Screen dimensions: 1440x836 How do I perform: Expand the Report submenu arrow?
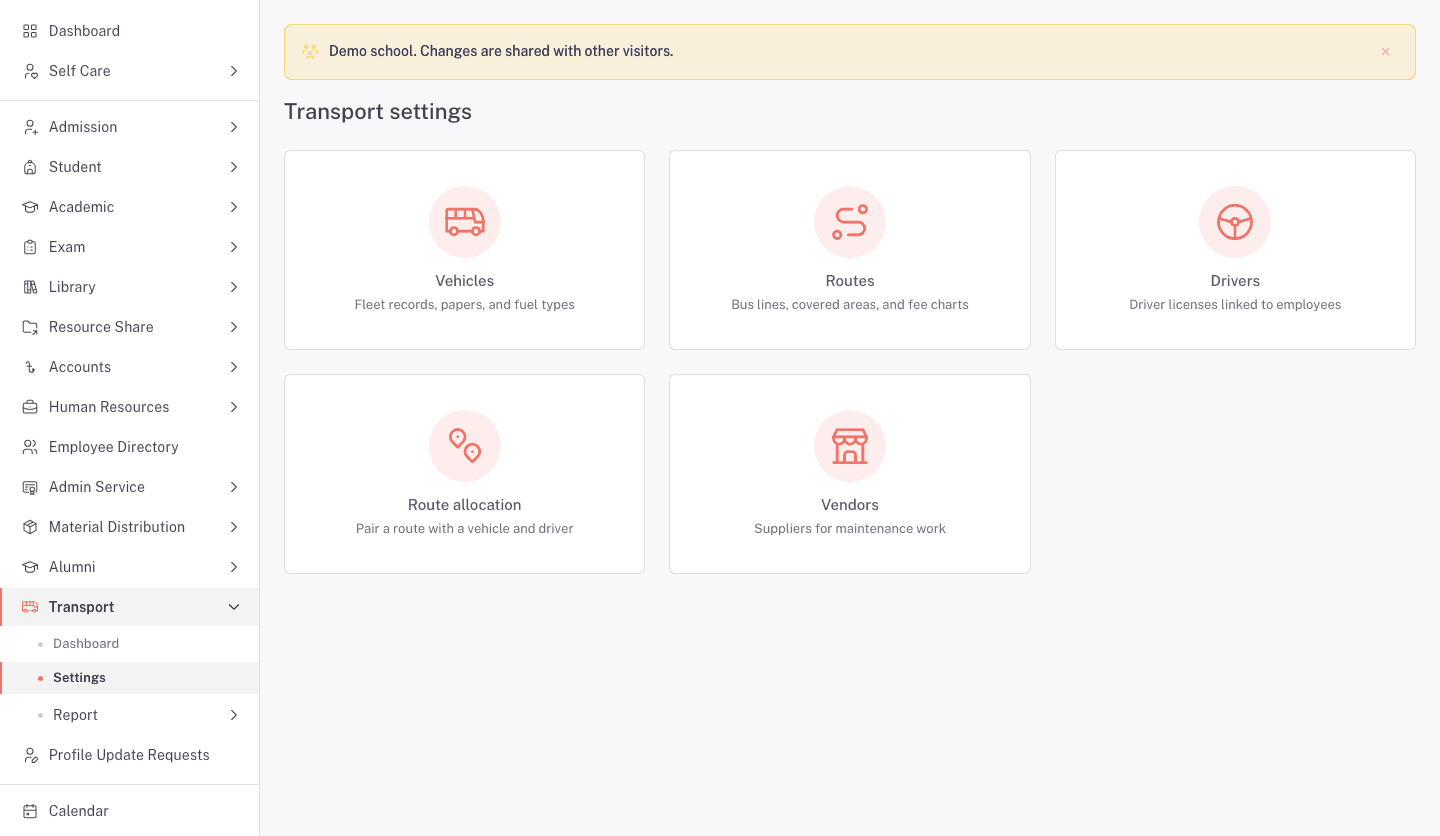click(x=234, y=715)
